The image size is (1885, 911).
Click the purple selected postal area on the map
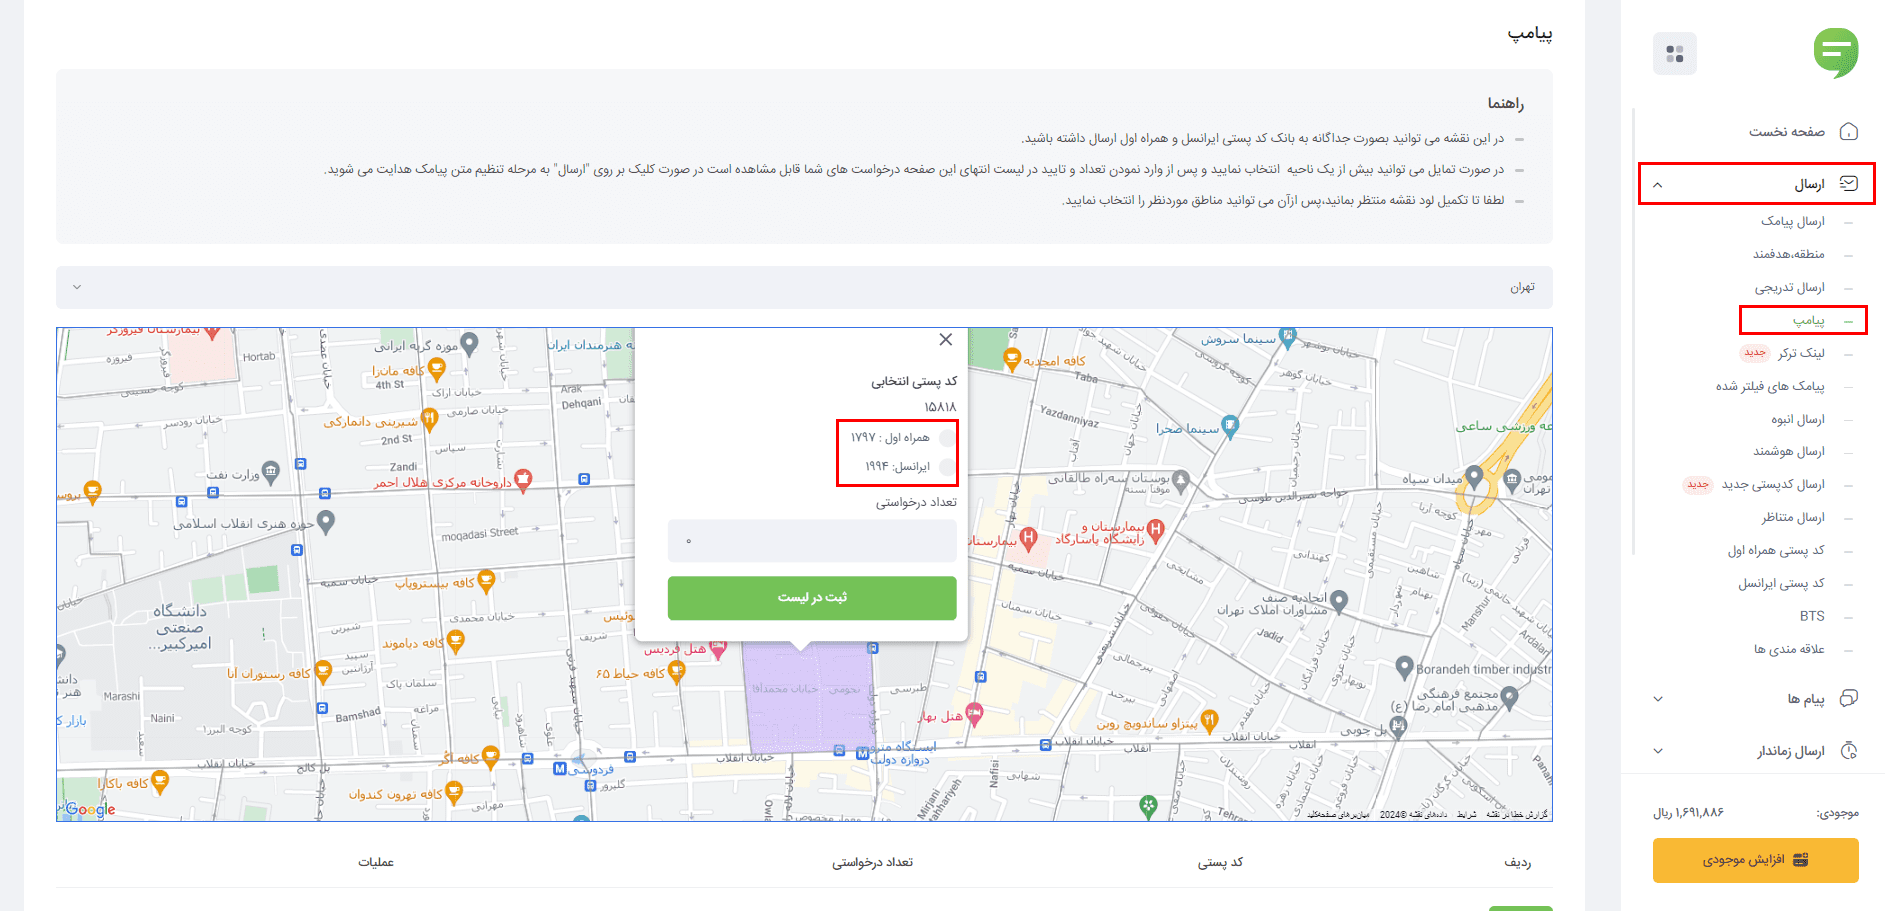point(810,697)
